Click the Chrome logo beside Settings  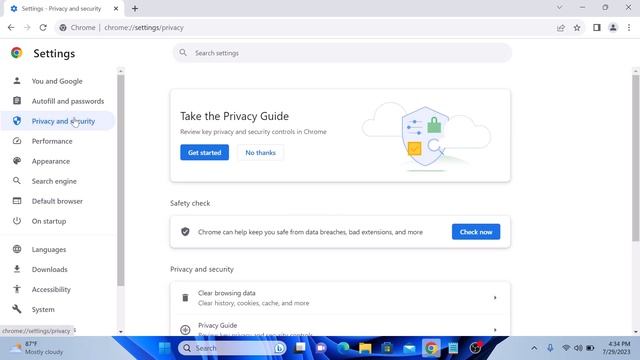pyautogui.click(x=17, y=53)
